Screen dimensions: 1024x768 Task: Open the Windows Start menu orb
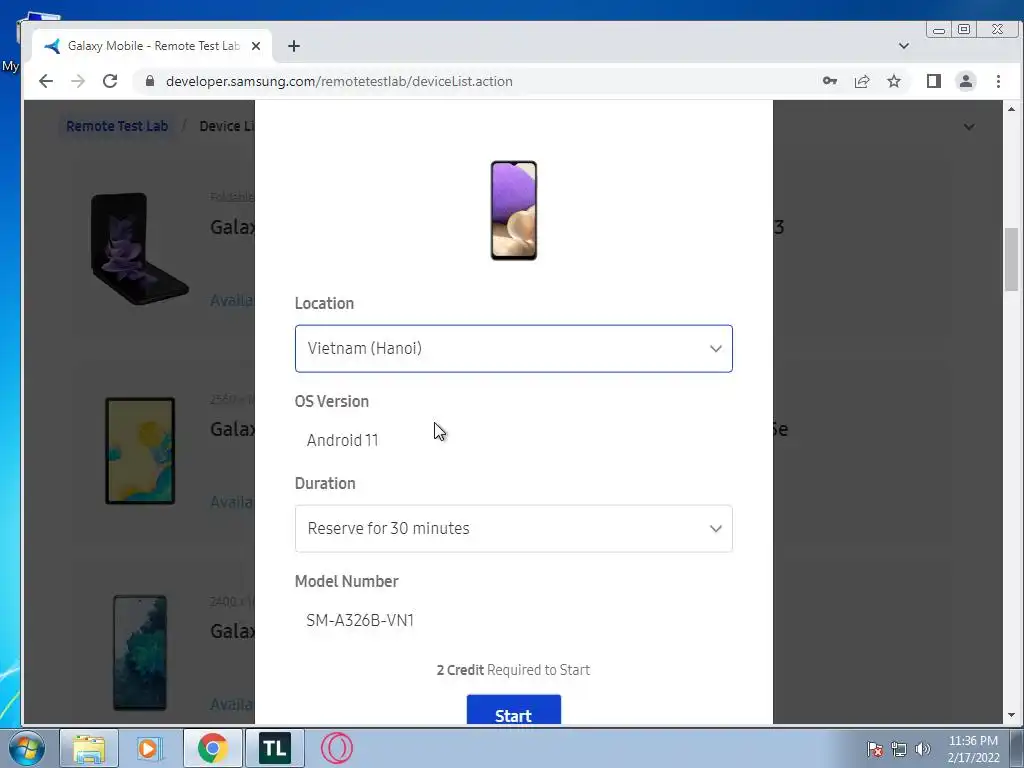coord(27,748)
